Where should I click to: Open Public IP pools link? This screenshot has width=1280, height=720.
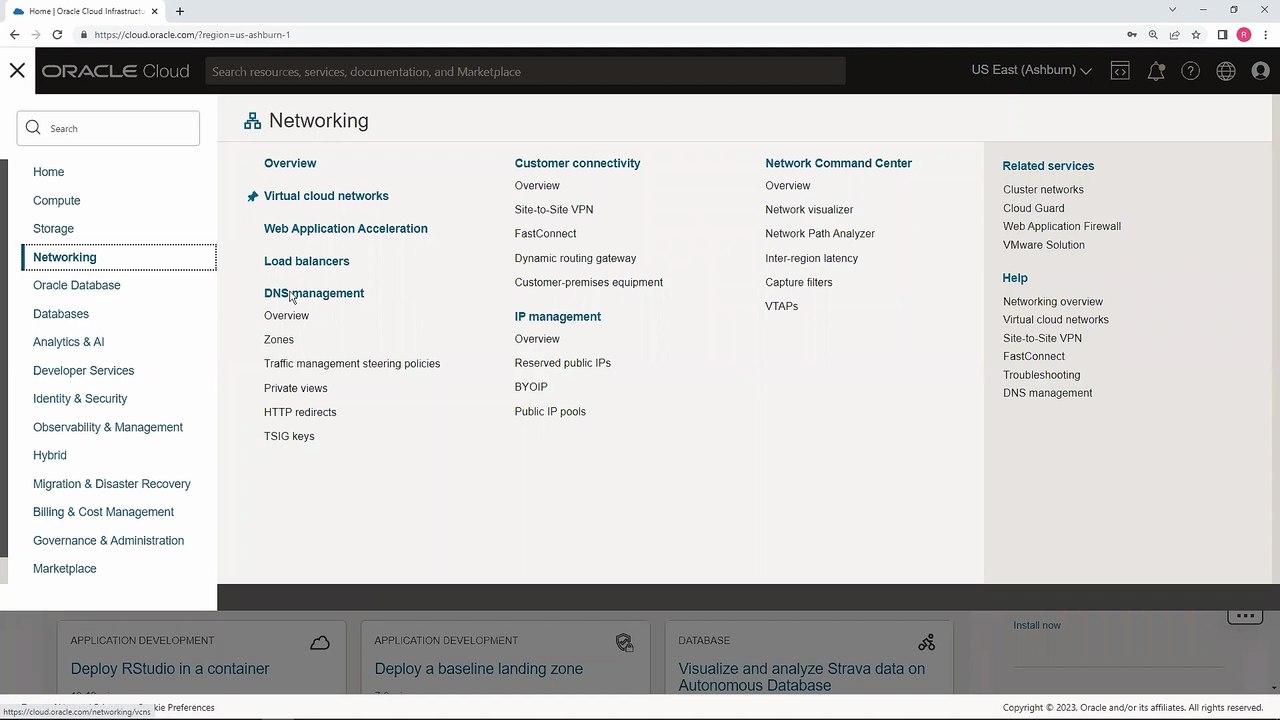[x=550, y=411]
